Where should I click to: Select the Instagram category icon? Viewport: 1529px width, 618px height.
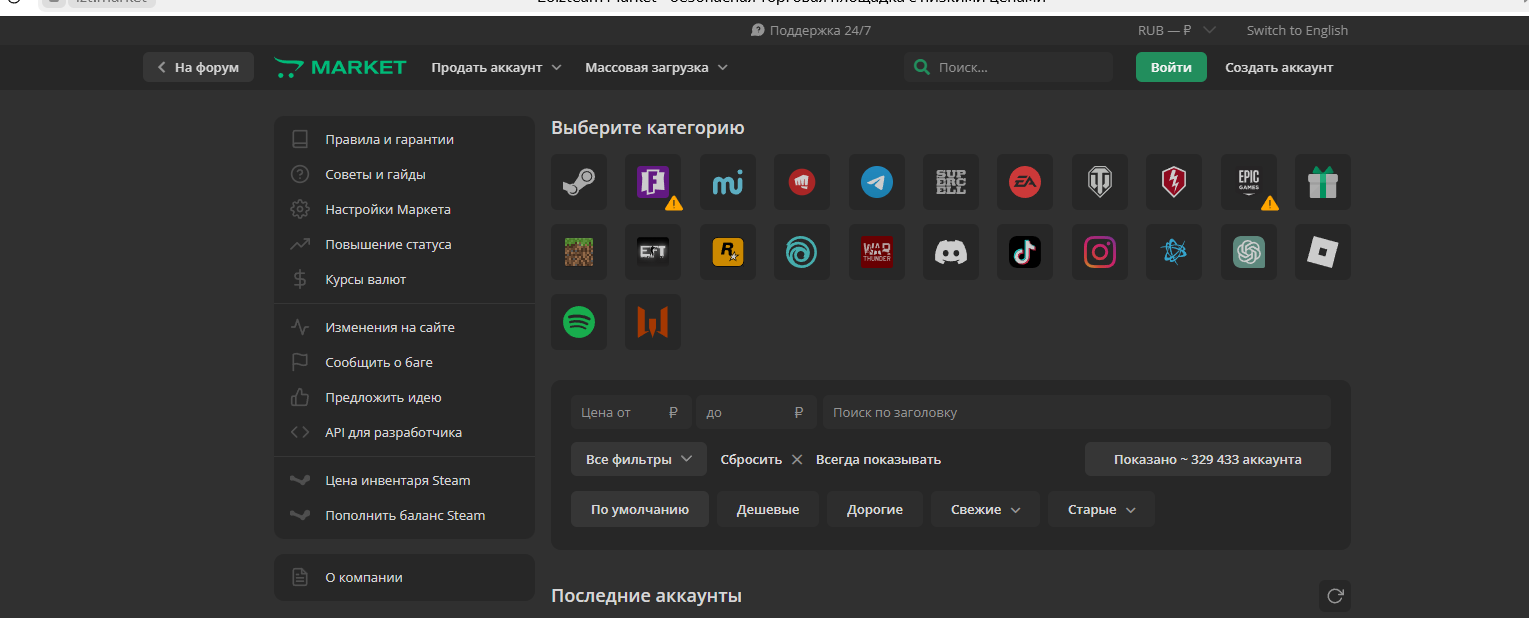[1099, 252]
